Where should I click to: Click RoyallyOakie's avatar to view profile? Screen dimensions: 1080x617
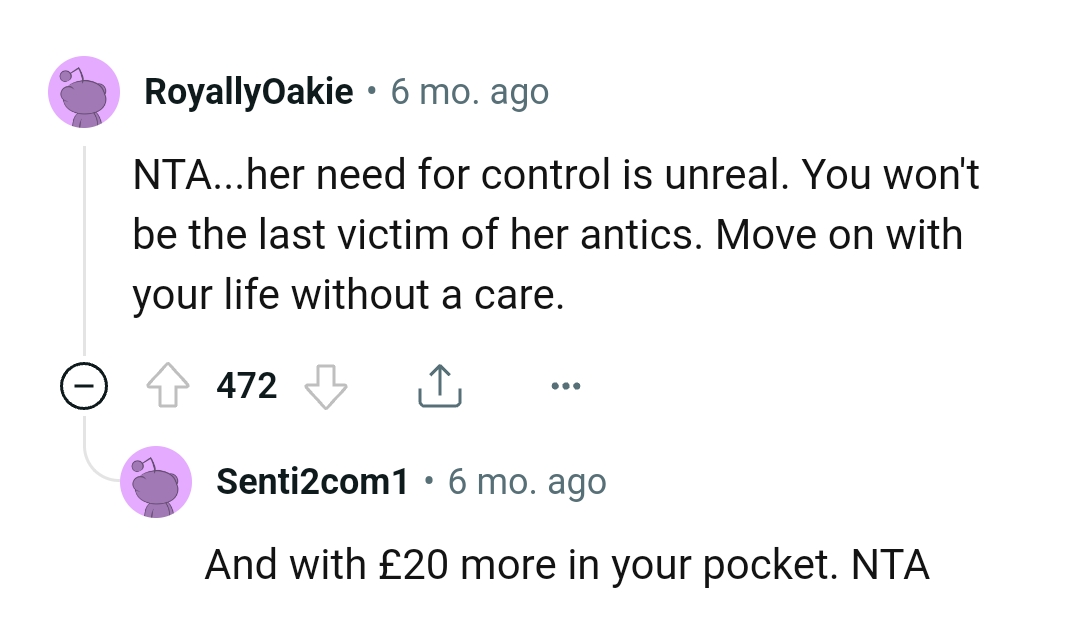[84, 91]
